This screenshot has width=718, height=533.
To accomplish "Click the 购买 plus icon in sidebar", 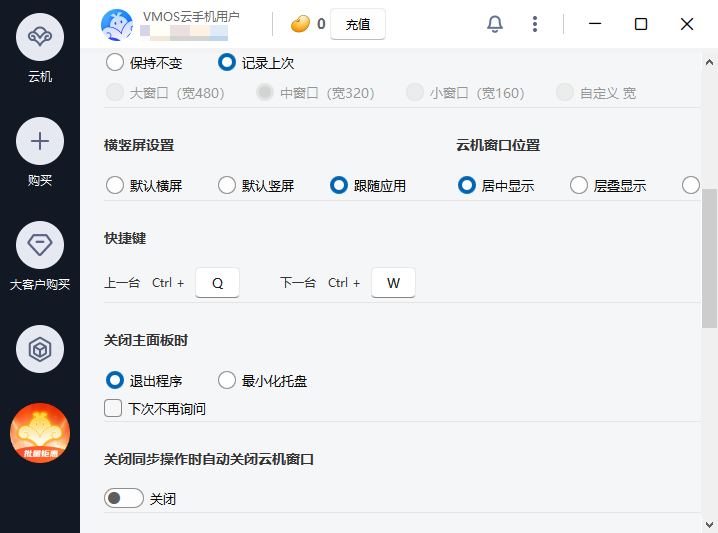I will coord(40,141).
